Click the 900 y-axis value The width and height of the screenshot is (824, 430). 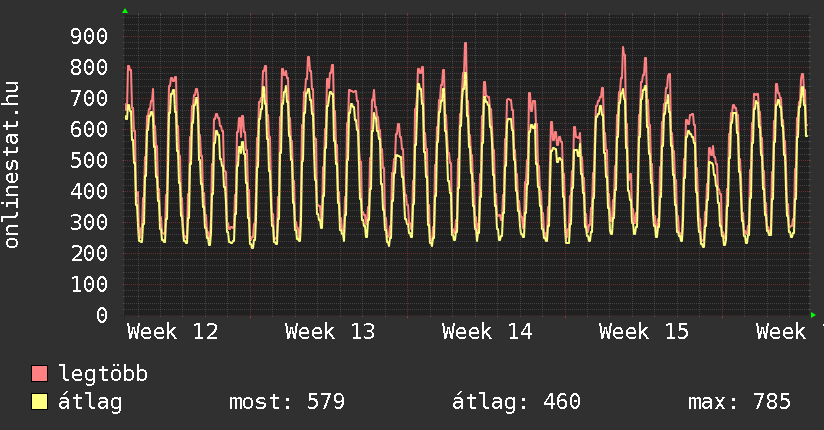click(x=88, y=37)
